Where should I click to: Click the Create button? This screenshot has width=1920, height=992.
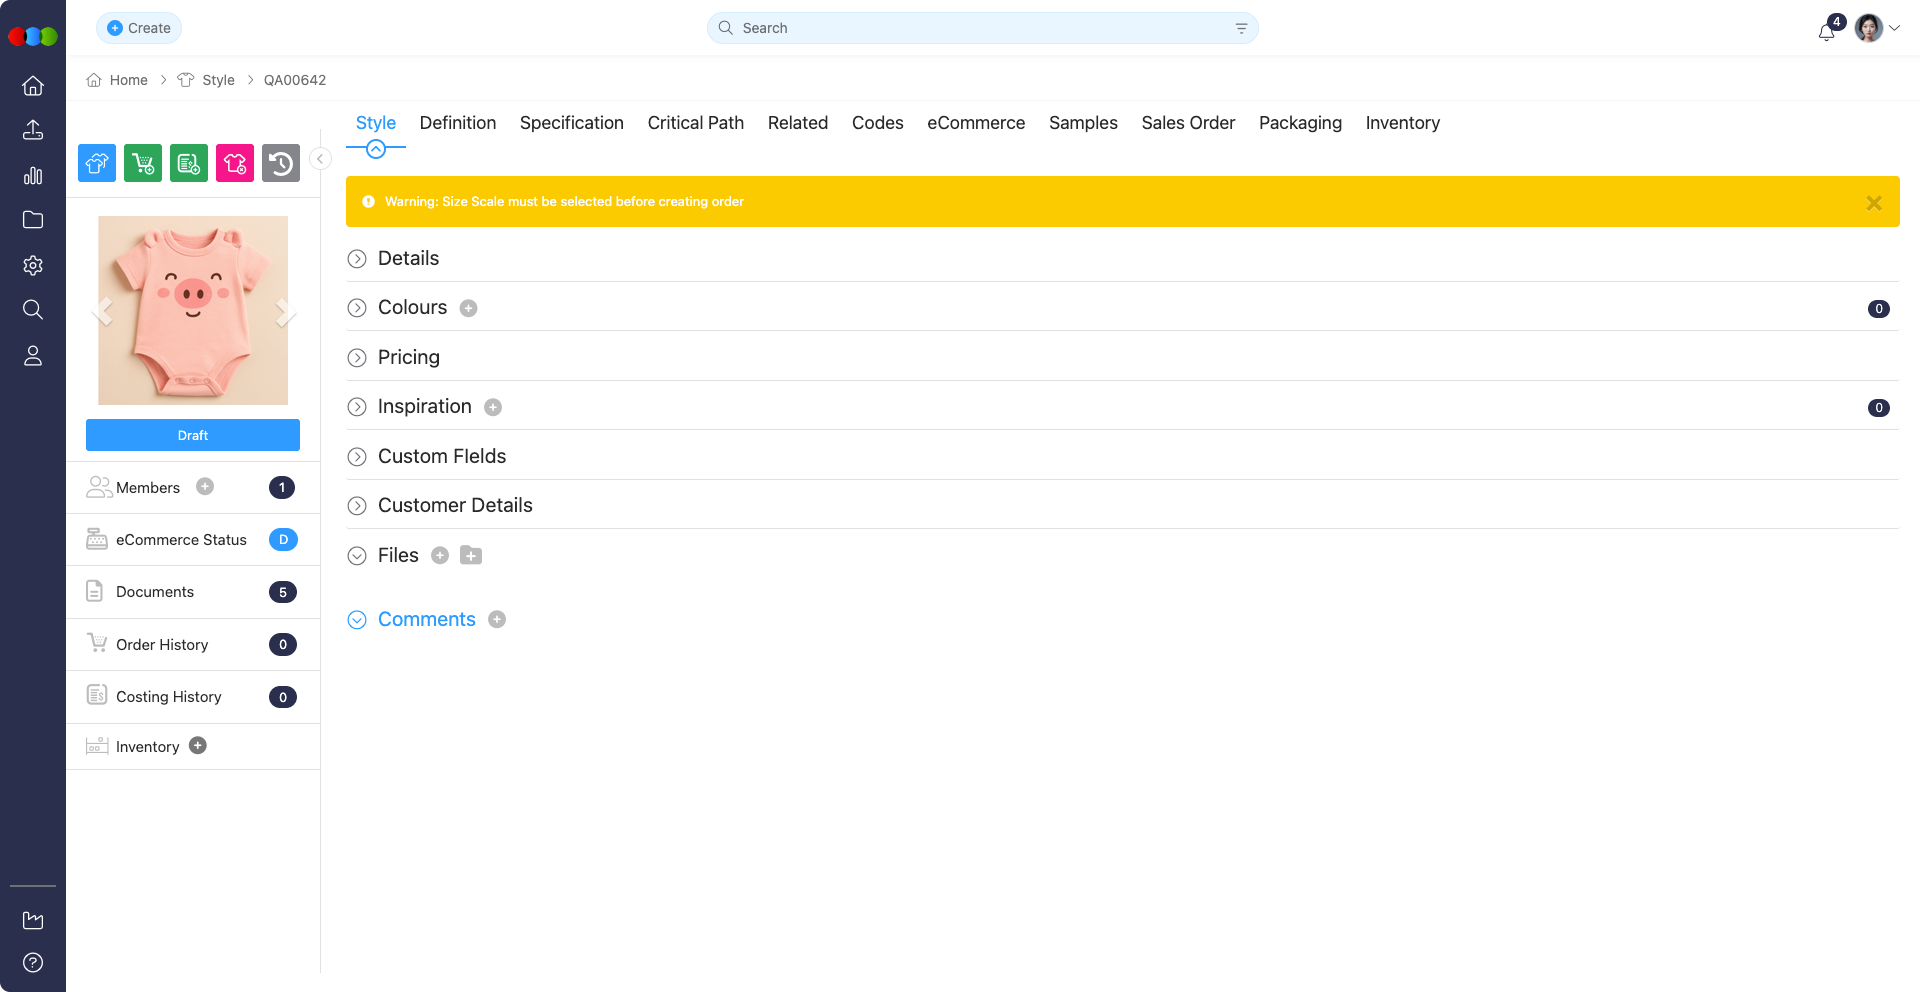(x=139, y=28)
